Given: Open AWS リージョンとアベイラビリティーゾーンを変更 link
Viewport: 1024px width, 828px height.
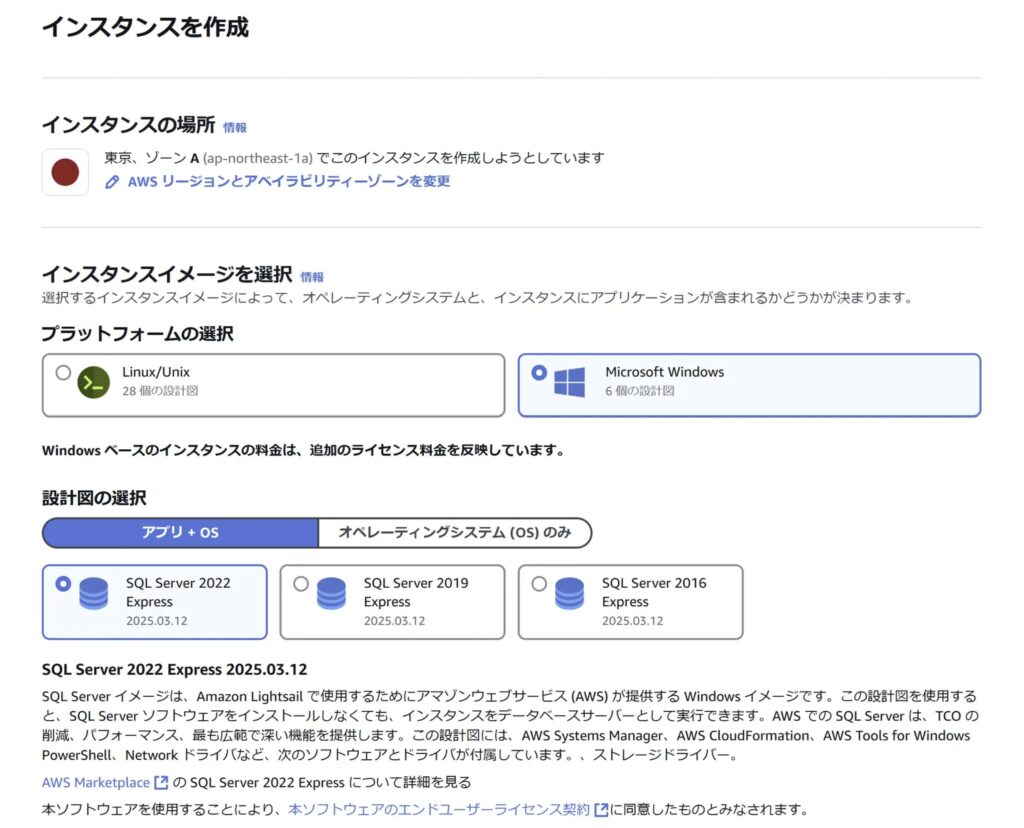Looking at the screenshot, I should [x=288, y=182].
